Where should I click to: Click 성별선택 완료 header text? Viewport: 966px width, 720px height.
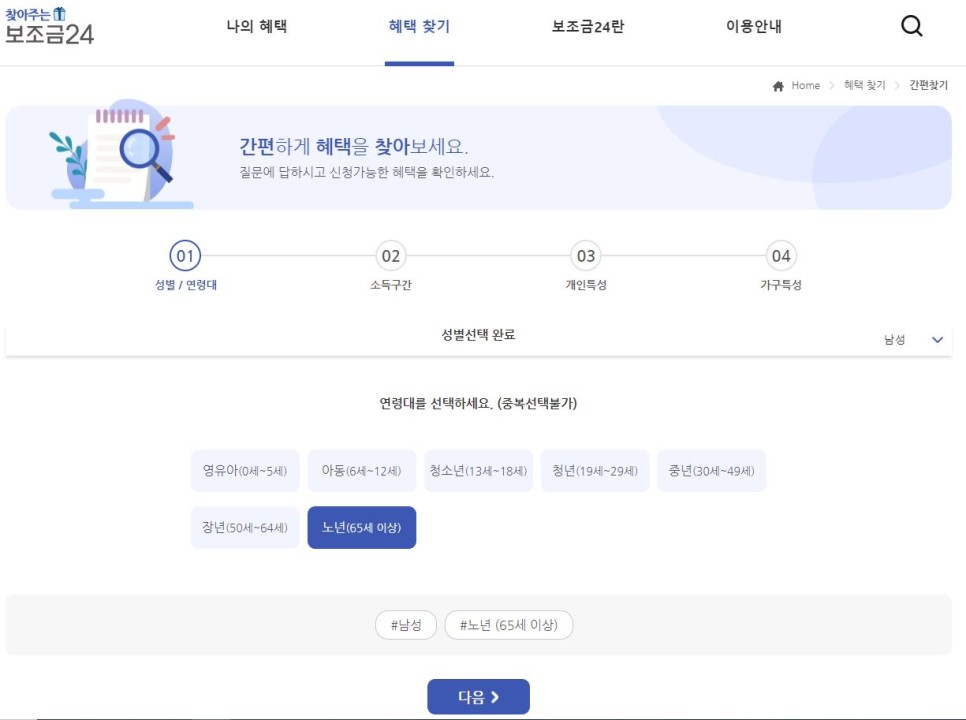[x=478, y=334]
